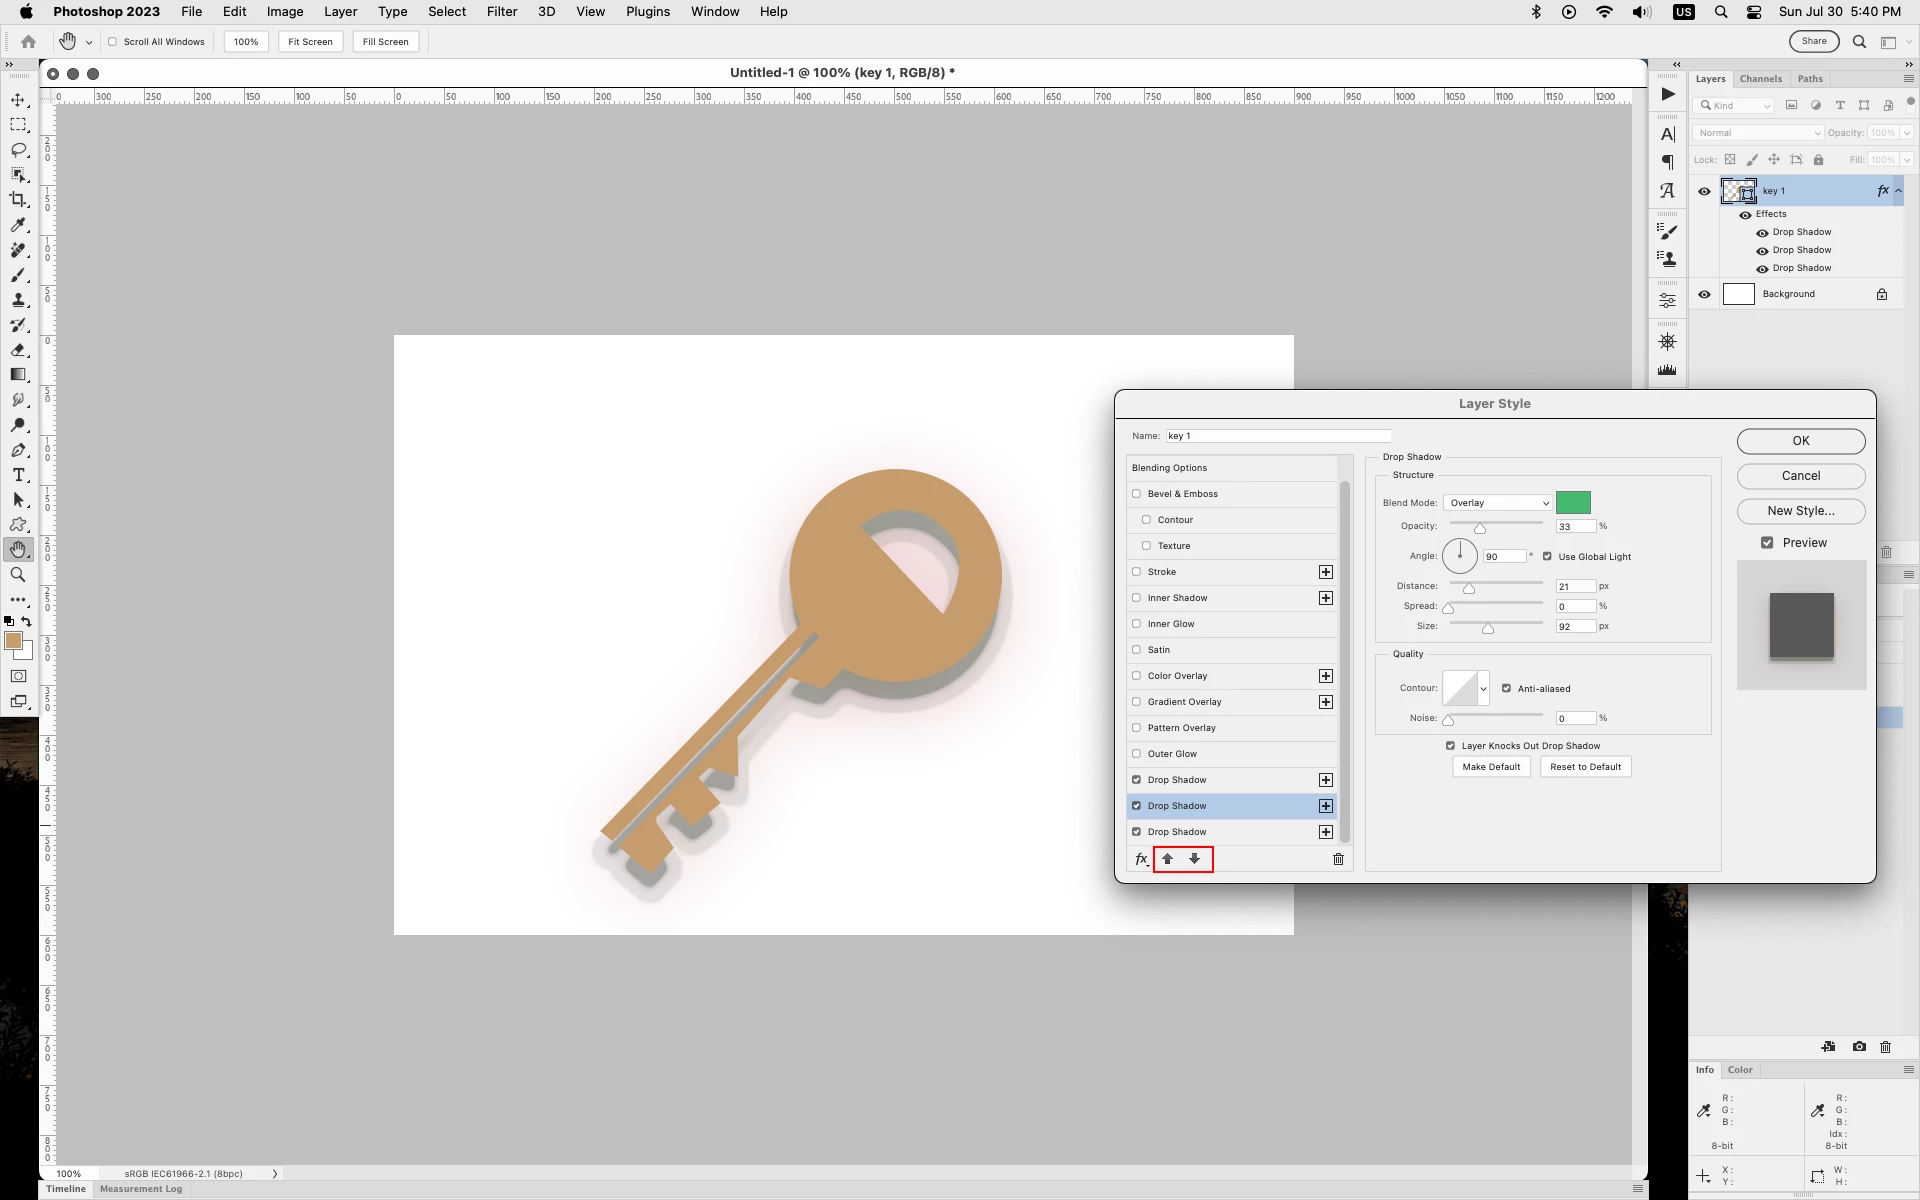Enable the Bevel & Emboss checkbox
The height and width of the screenshot is (1200, 1920).
coord(1136,494)
